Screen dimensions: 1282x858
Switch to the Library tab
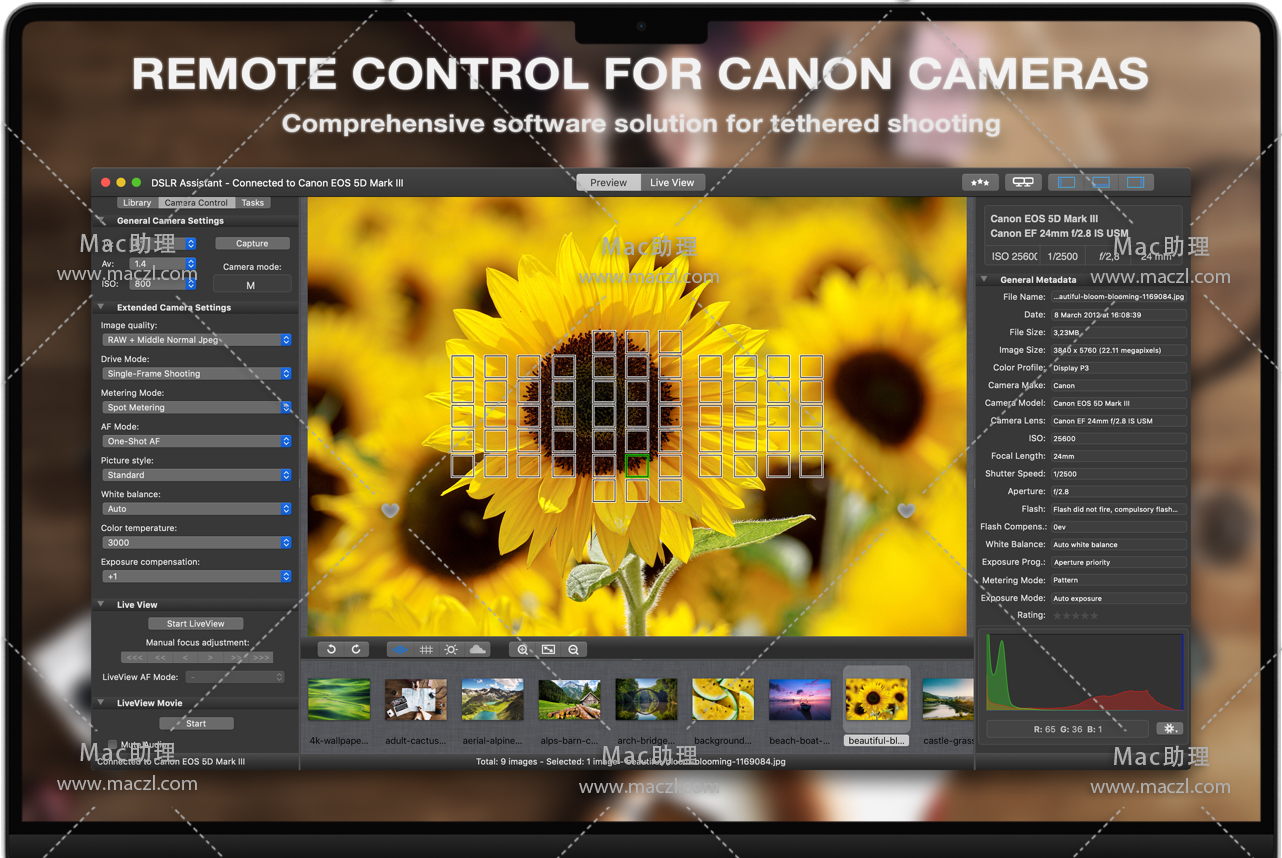point(137,203)
